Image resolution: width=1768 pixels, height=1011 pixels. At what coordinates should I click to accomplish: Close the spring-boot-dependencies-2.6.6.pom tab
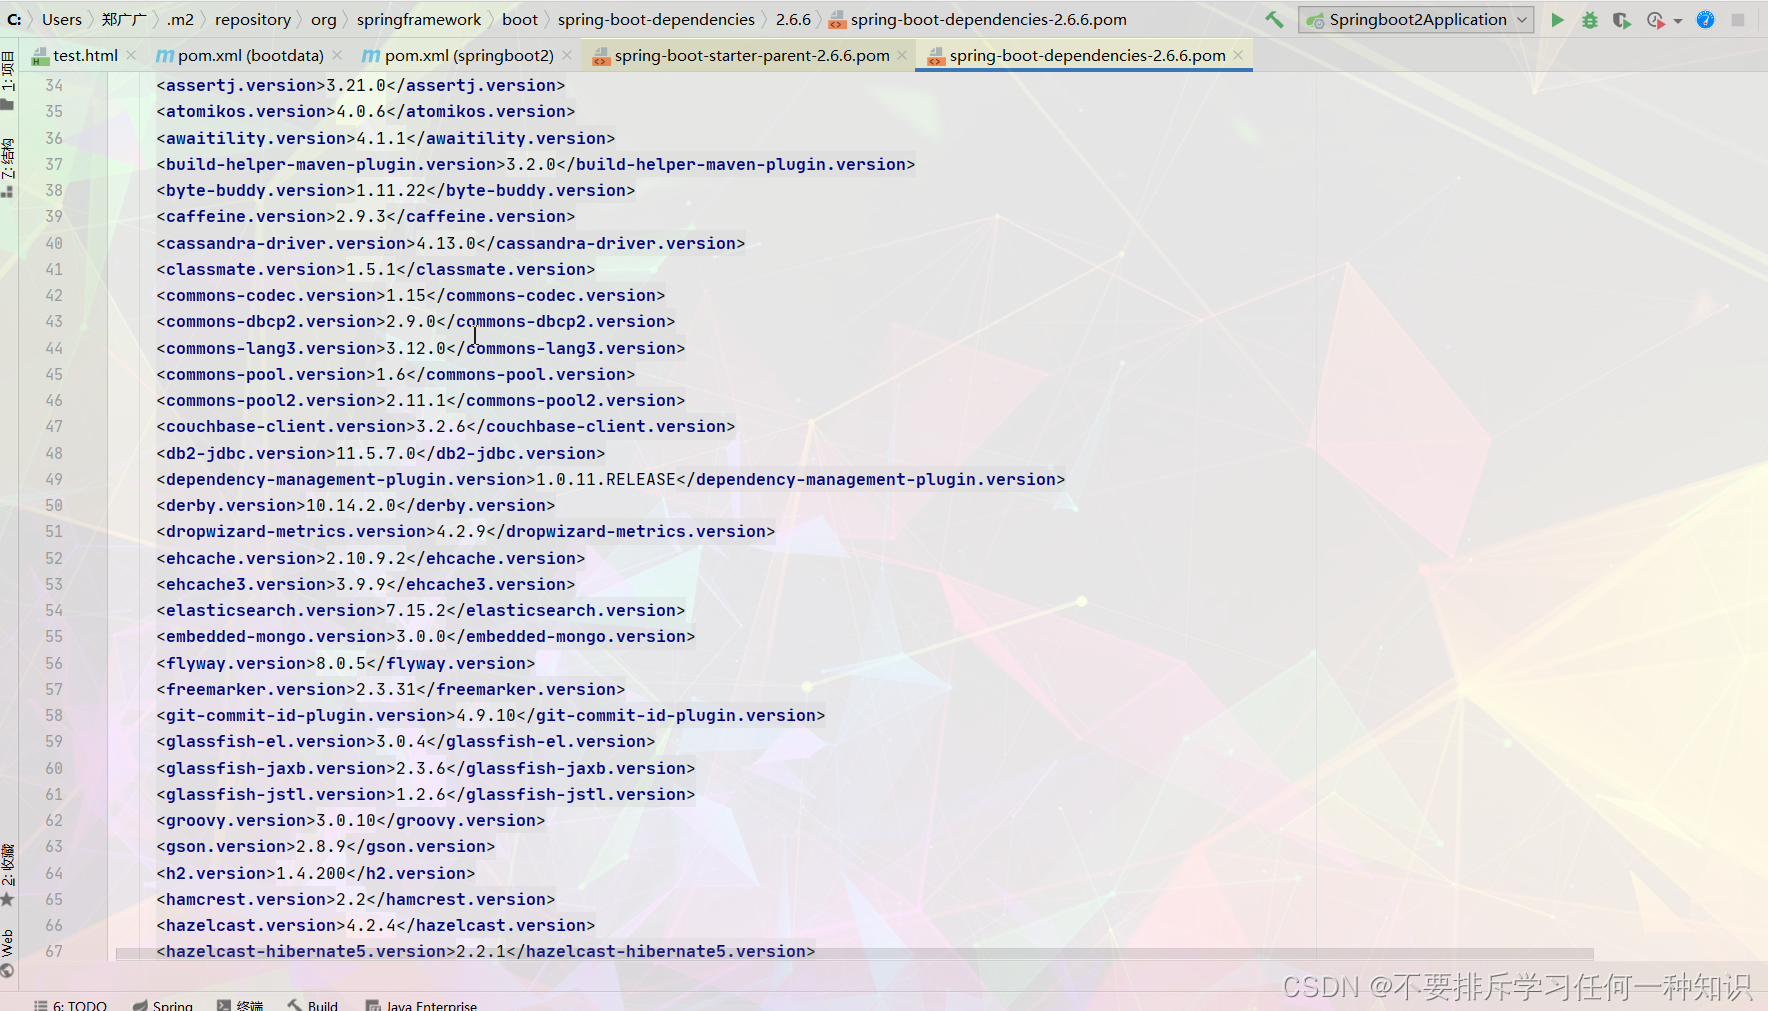pos(1238,55)
